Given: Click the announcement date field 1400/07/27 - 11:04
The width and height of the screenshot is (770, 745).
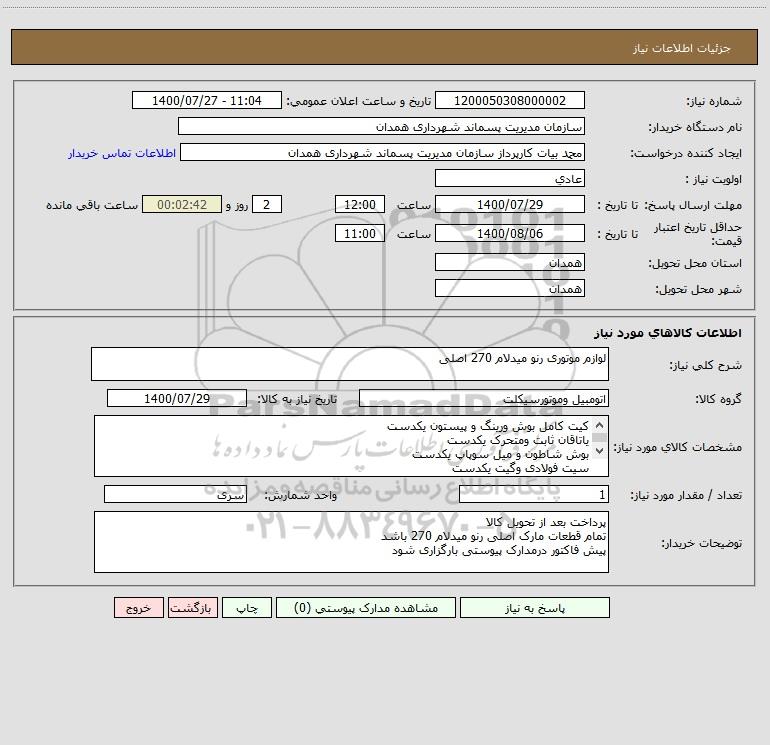Looking at the screenshot, I should (207, 101).
